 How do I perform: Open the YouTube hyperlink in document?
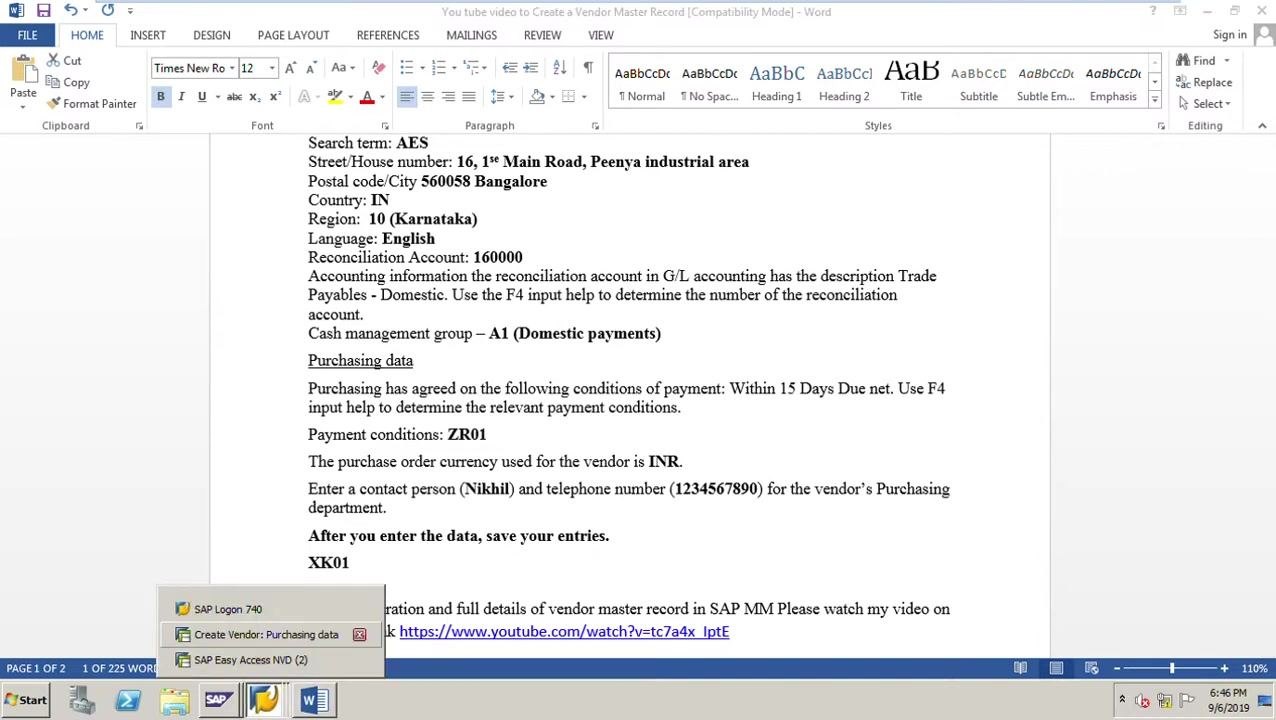point(564,632)
